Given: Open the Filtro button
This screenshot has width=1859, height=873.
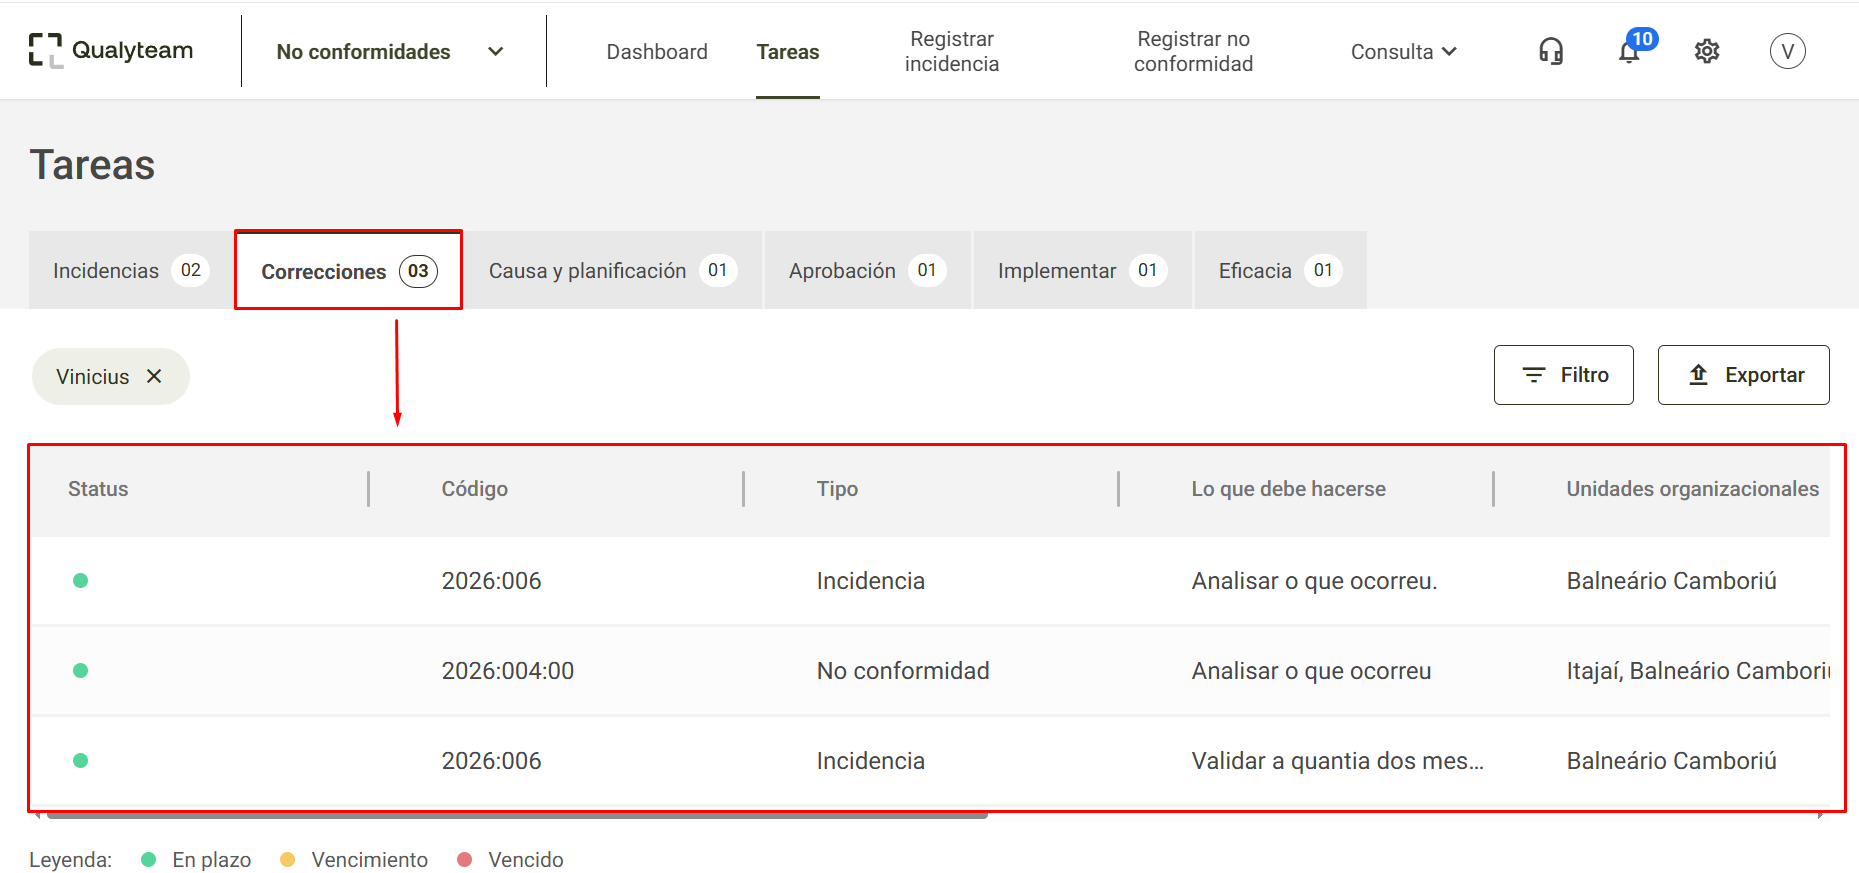Looking at the screenshot, I should click(x=1564, y=375).
